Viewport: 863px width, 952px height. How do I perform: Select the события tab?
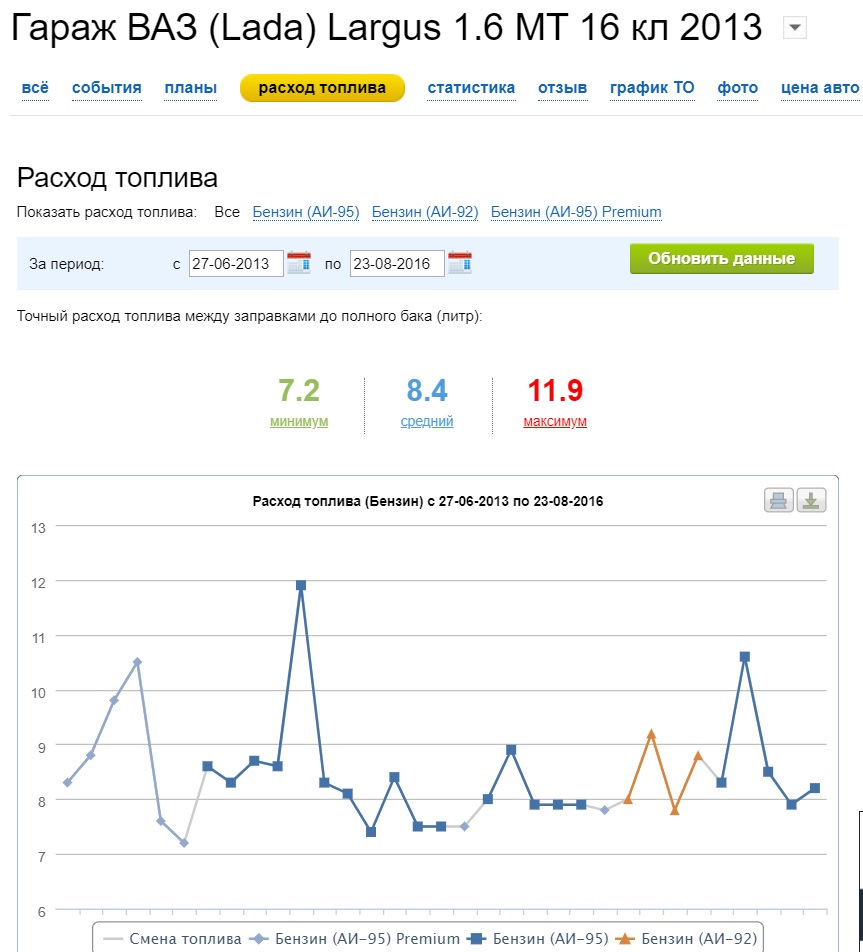(x=106, y=88)
